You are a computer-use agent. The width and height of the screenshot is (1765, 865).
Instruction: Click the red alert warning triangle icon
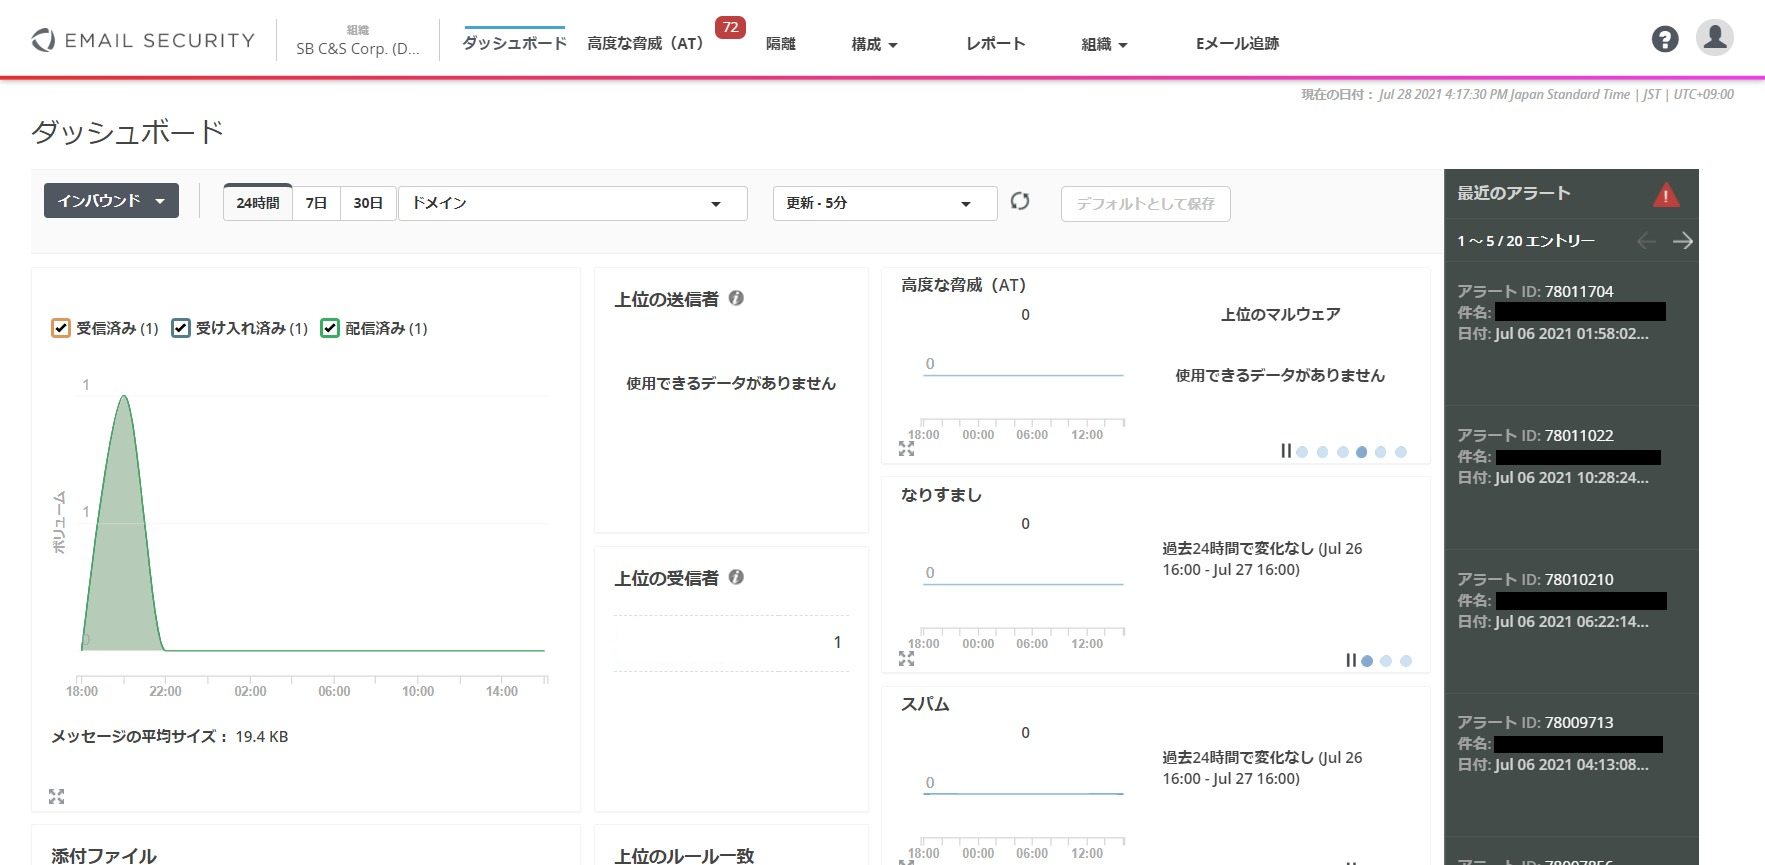tap(1666, 194)
